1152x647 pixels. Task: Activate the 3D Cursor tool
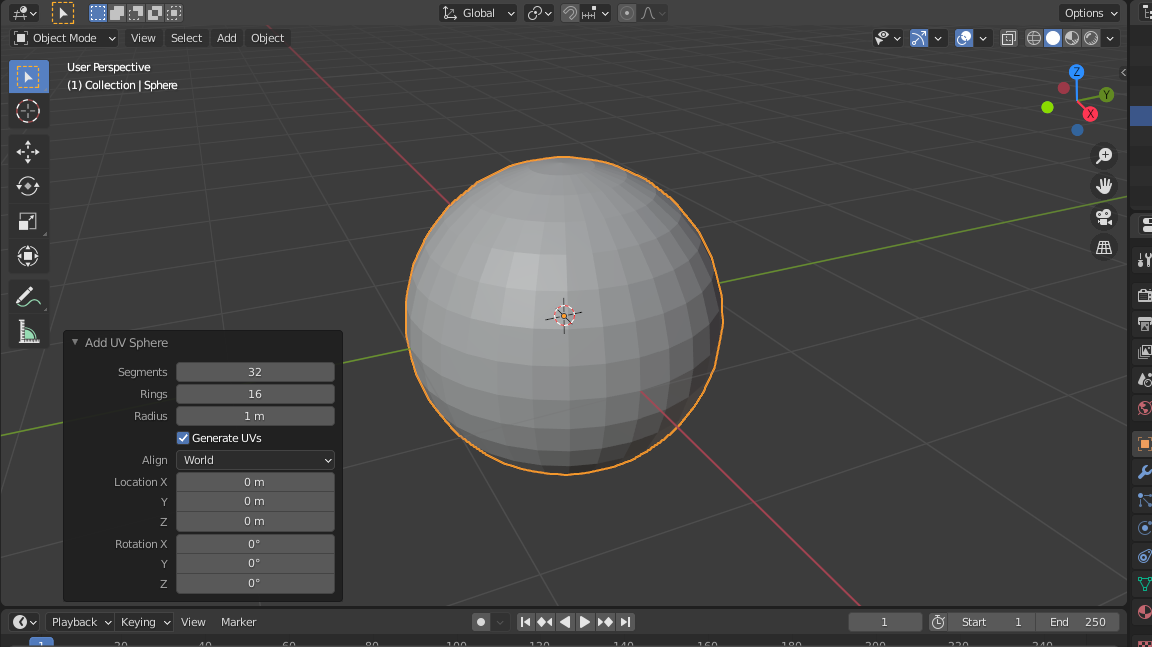click(x=29, y=111)
